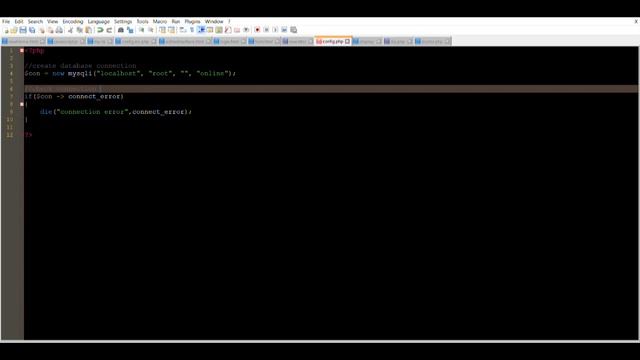This screenshot has width=640, height=360.
Task: Click the Replace toolbar icon
Action: point(130,30)
